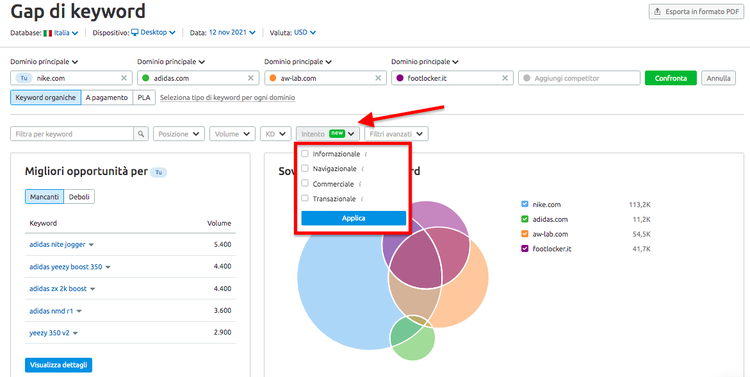Remove aw-lab.com domain with X icon
The image size is (750, 377).
click(378, 78)
